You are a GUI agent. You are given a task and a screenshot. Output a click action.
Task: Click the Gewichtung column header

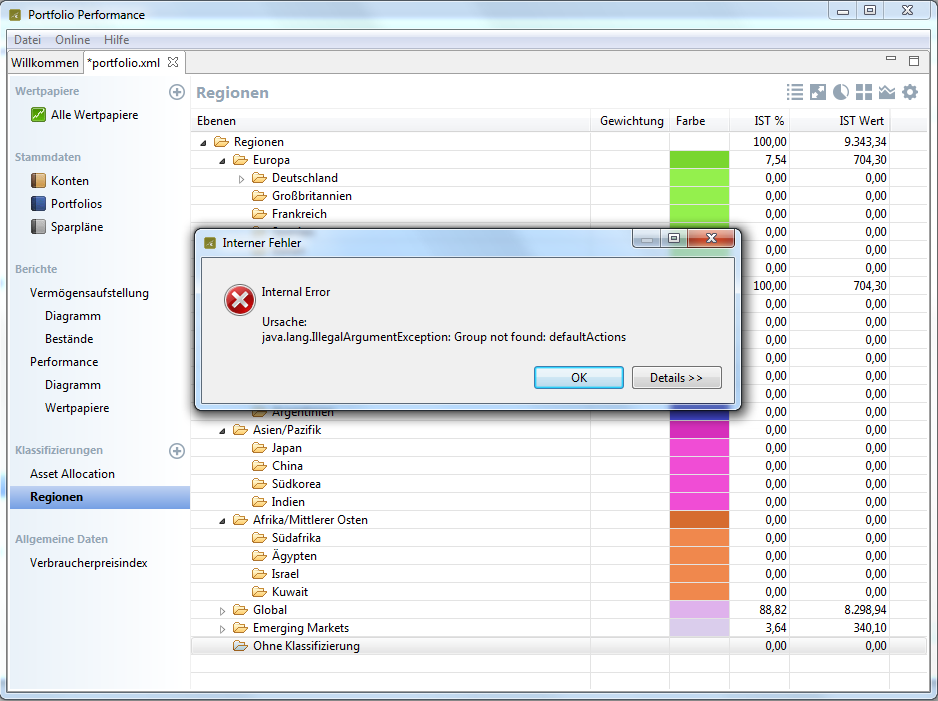(x=631, y=121)
